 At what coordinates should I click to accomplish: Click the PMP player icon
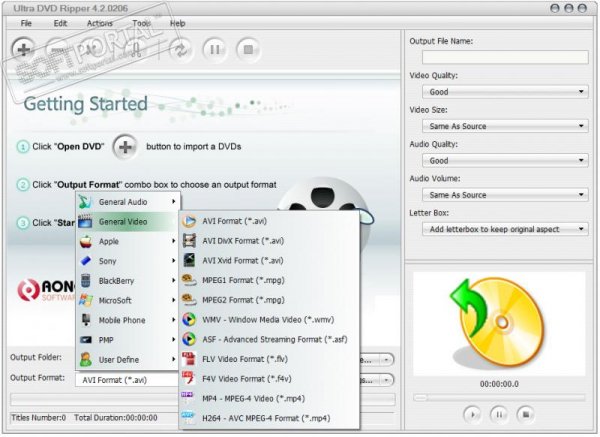point(86,340)
